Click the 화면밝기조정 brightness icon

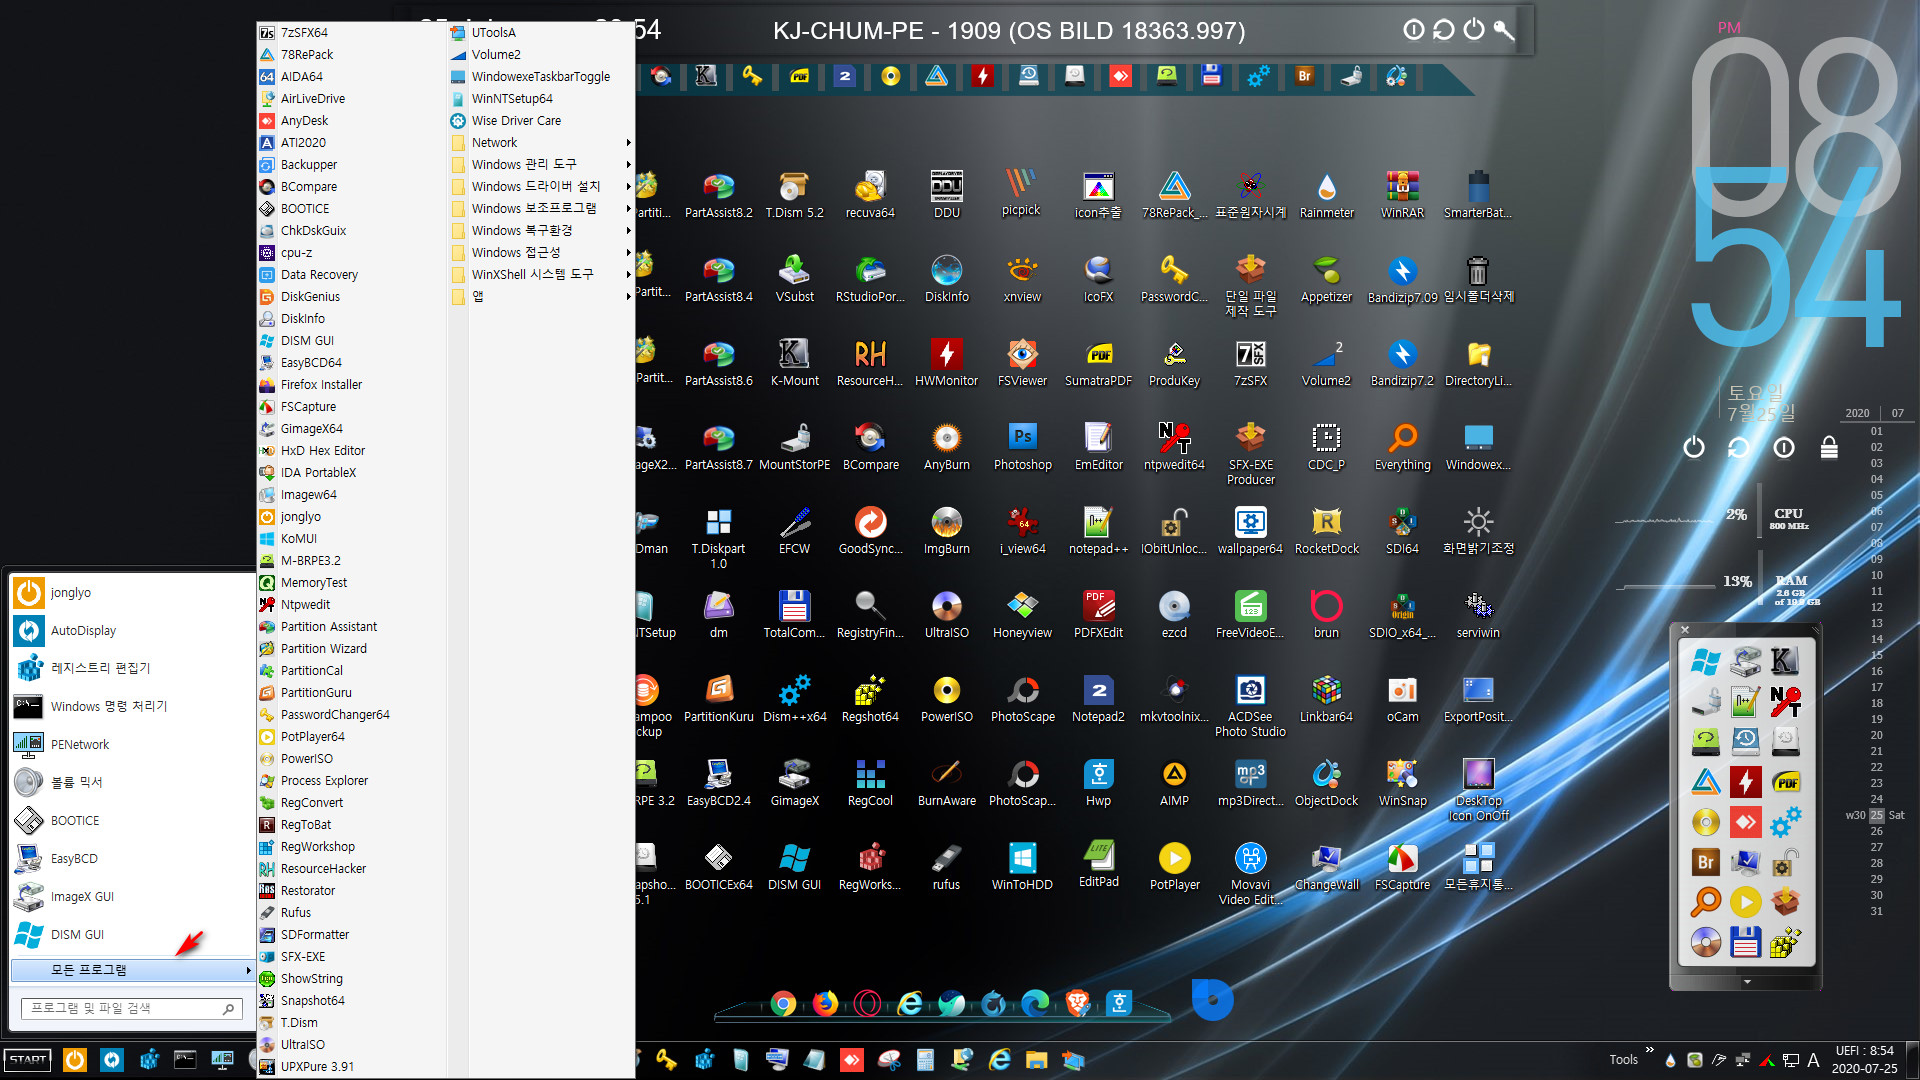(x=1478, y=530)
